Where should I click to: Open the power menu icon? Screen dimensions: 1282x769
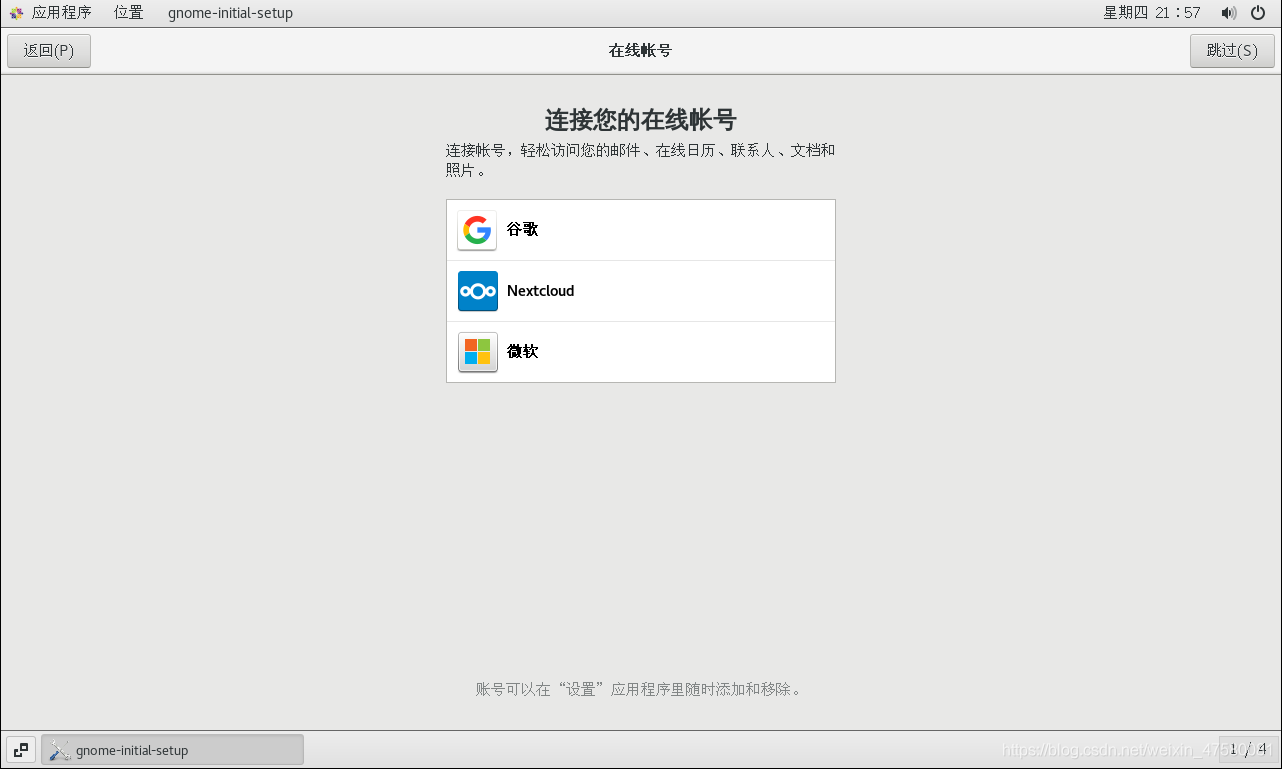coord(1258,13)
